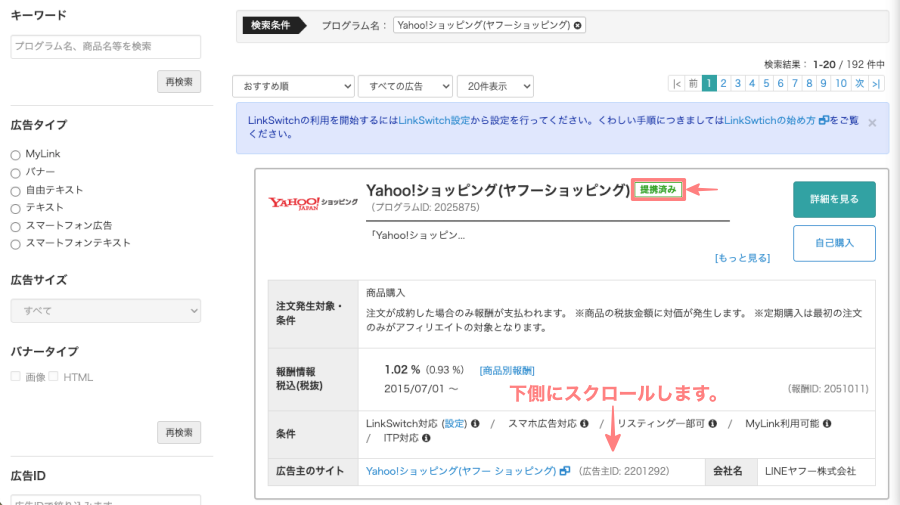Image resolution: width=900 pixels, height=505 pixels.
Task: Click current page 1 in pagination
Action: 709,84
